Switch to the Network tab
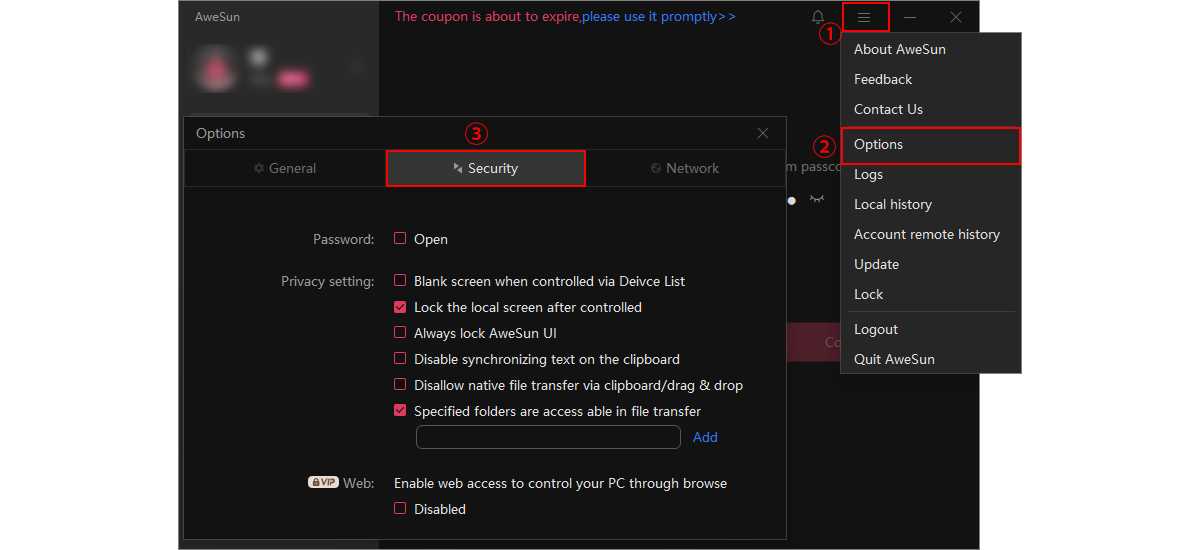 point(685,168)
